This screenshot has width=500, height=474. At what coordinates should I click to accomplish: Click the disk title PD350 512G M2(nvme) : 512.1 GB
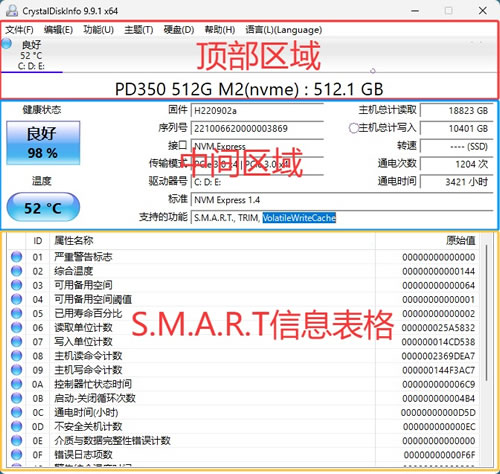coord(249,89)
